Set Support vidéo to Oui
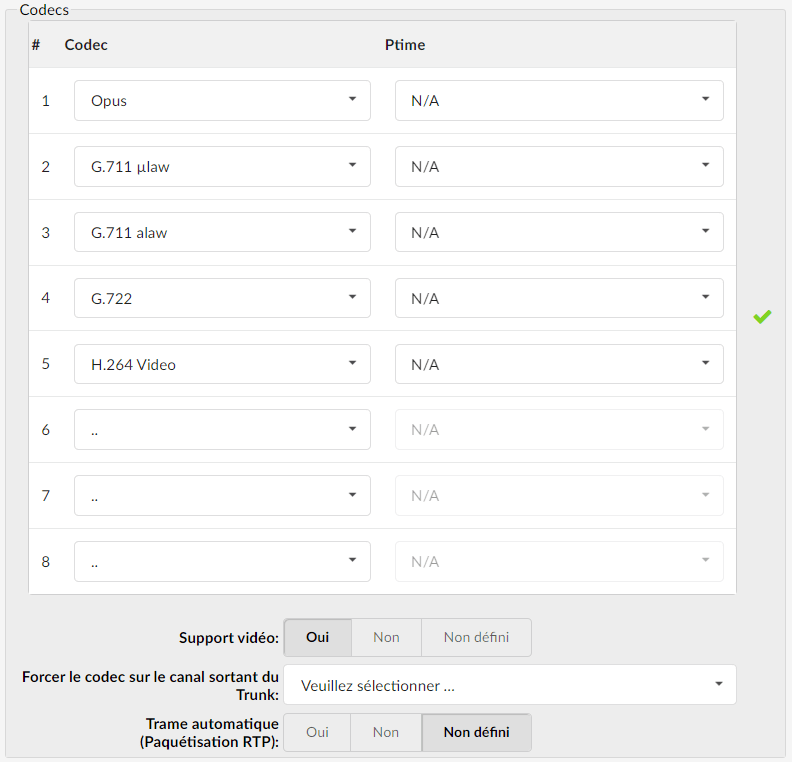 pyautogui.click(x=318, y=637)
